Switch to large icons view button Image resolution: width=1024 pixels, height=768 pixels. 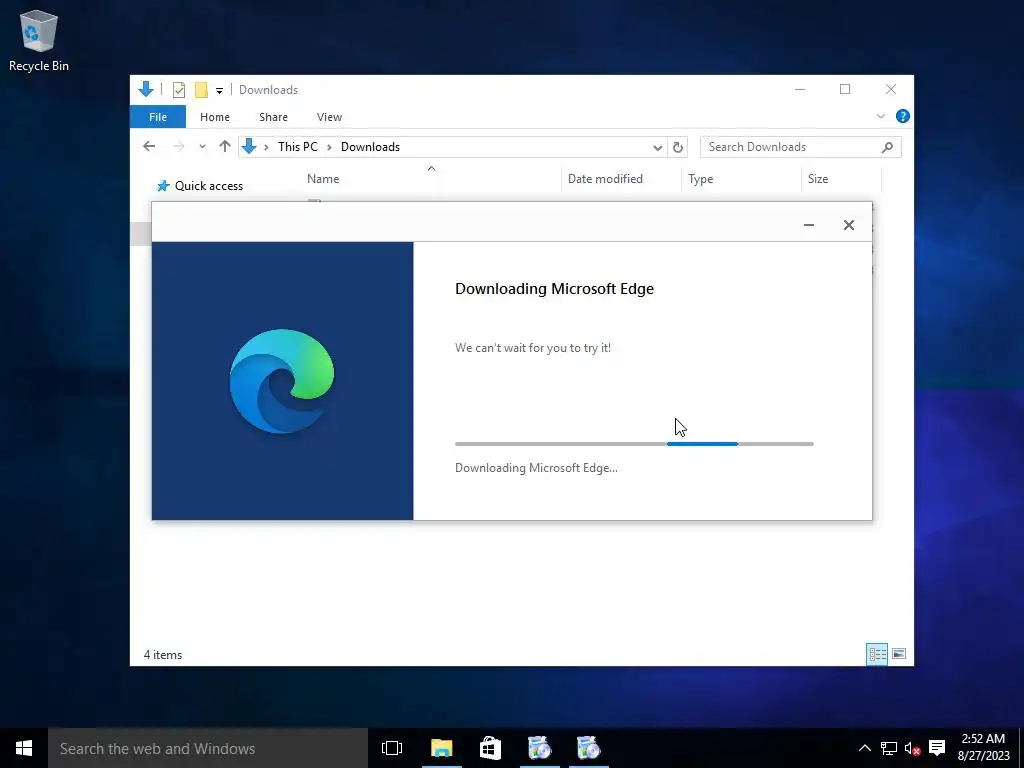click(899, 654)
